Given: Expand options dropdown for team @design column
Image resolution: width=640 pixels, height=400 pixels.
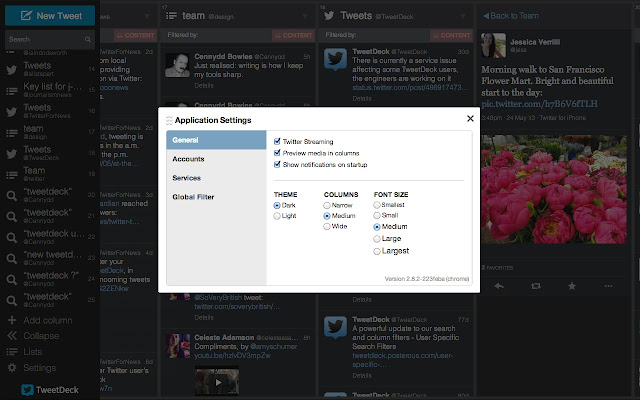Looking at the screenshot, I should click(305, 16).
